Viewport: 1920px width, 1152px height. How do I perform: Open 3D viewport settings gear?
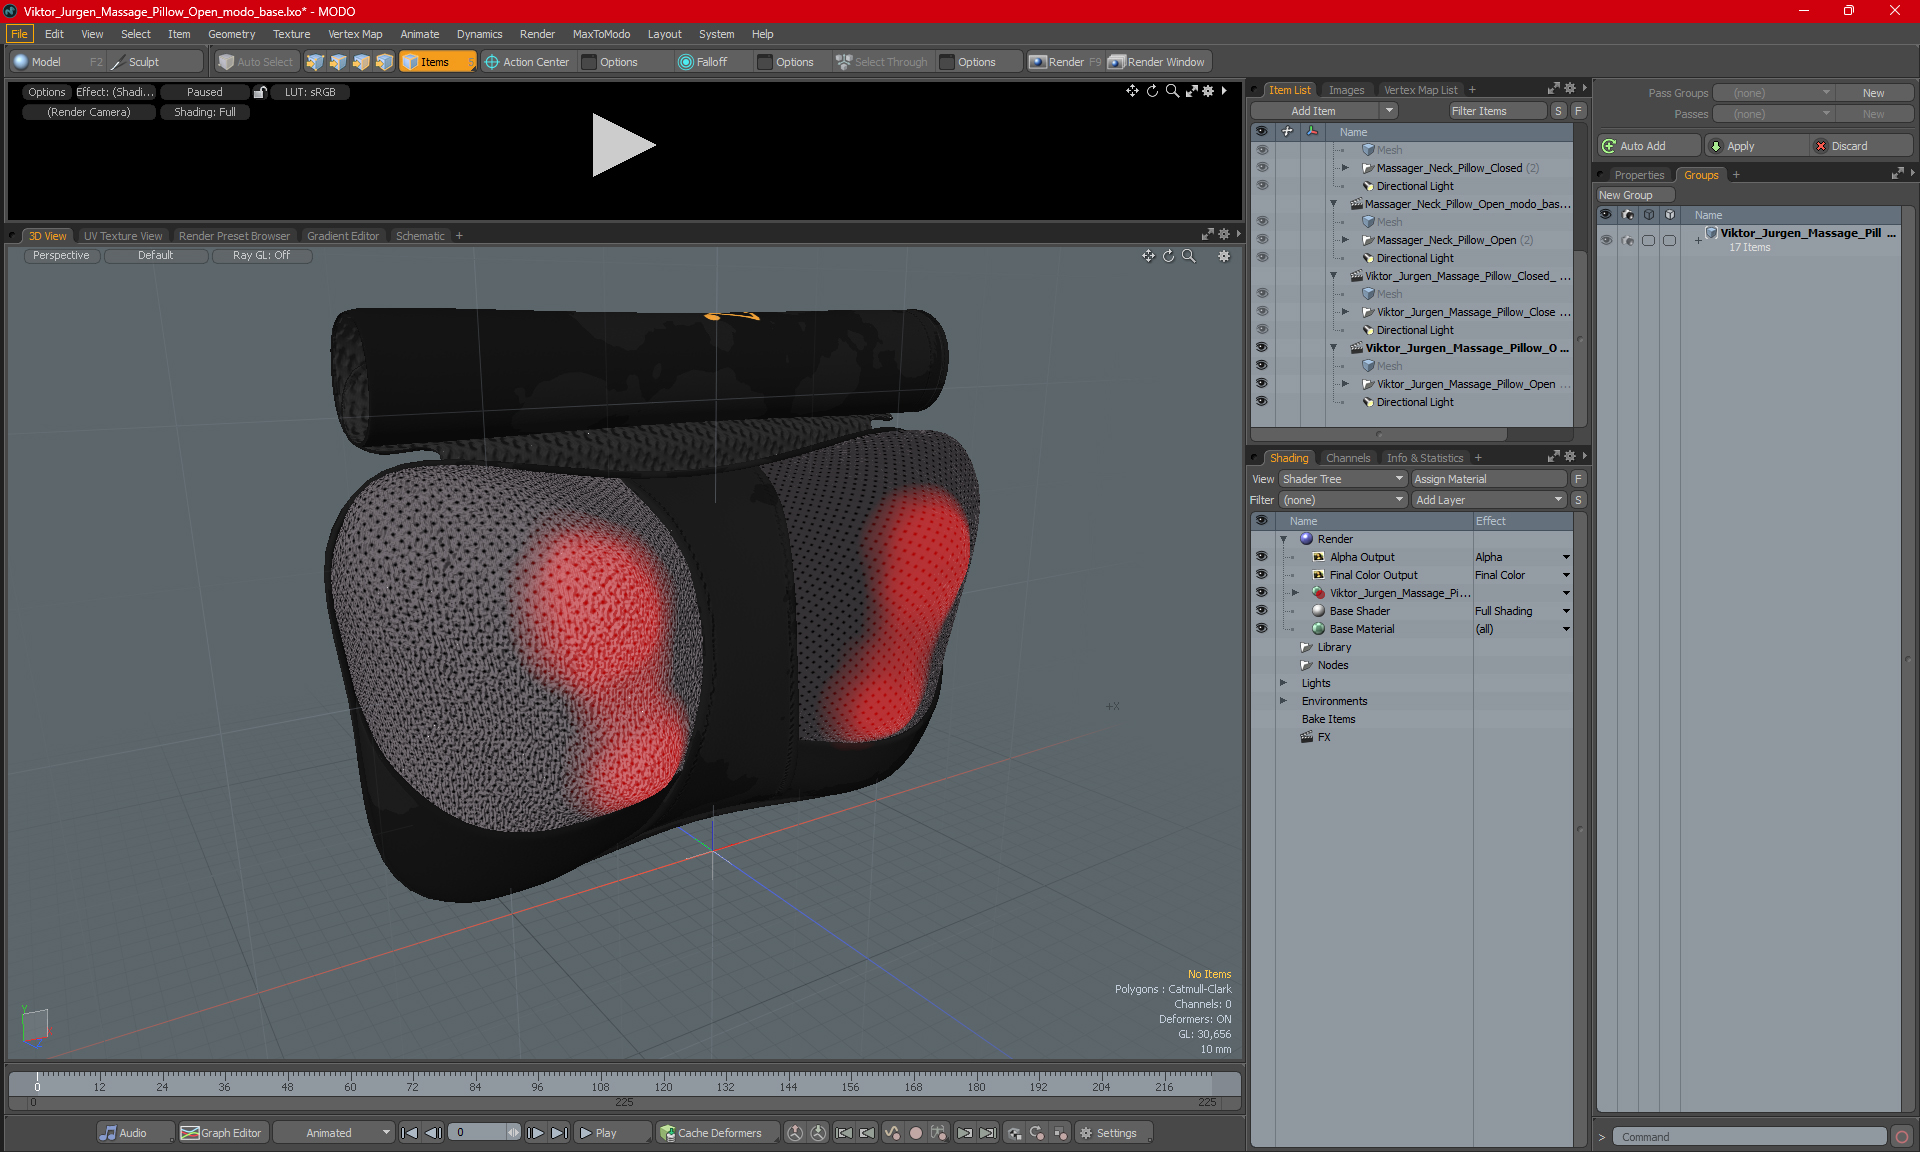1224,256
